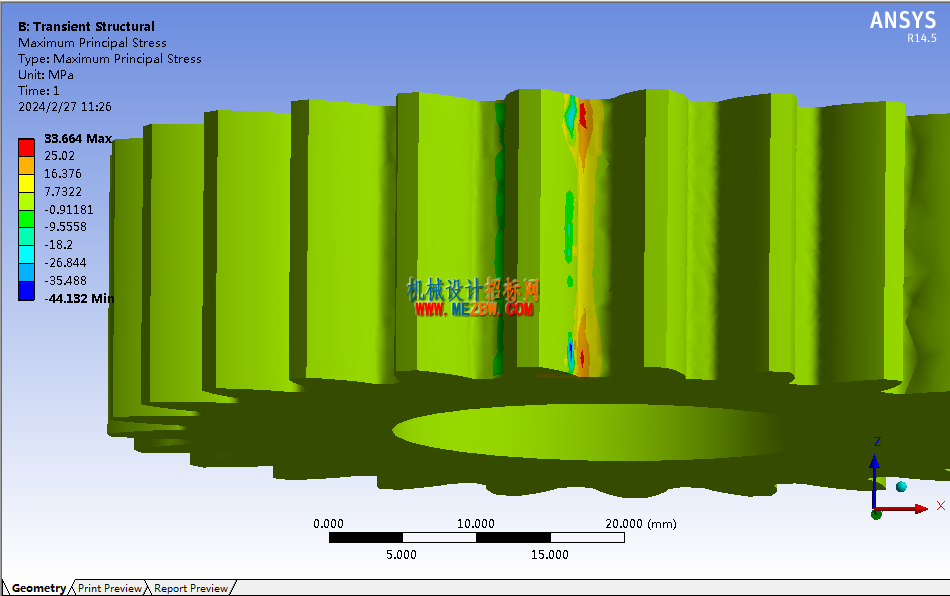Click the 10.000 scale label
The width and height of the screenshot is (950, 596).
pos(476,523)
